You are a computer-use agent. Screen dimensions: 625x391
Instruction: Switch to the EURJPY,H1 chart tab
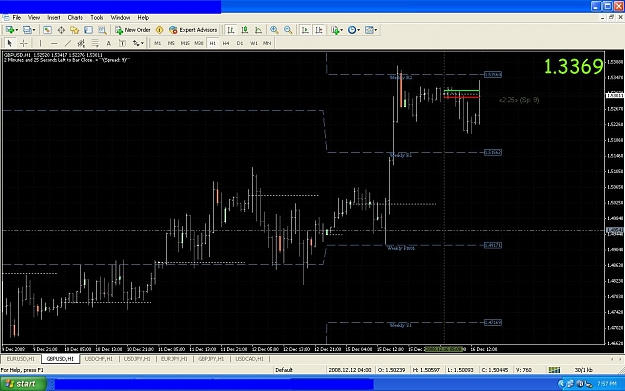[x=174, y=359]
